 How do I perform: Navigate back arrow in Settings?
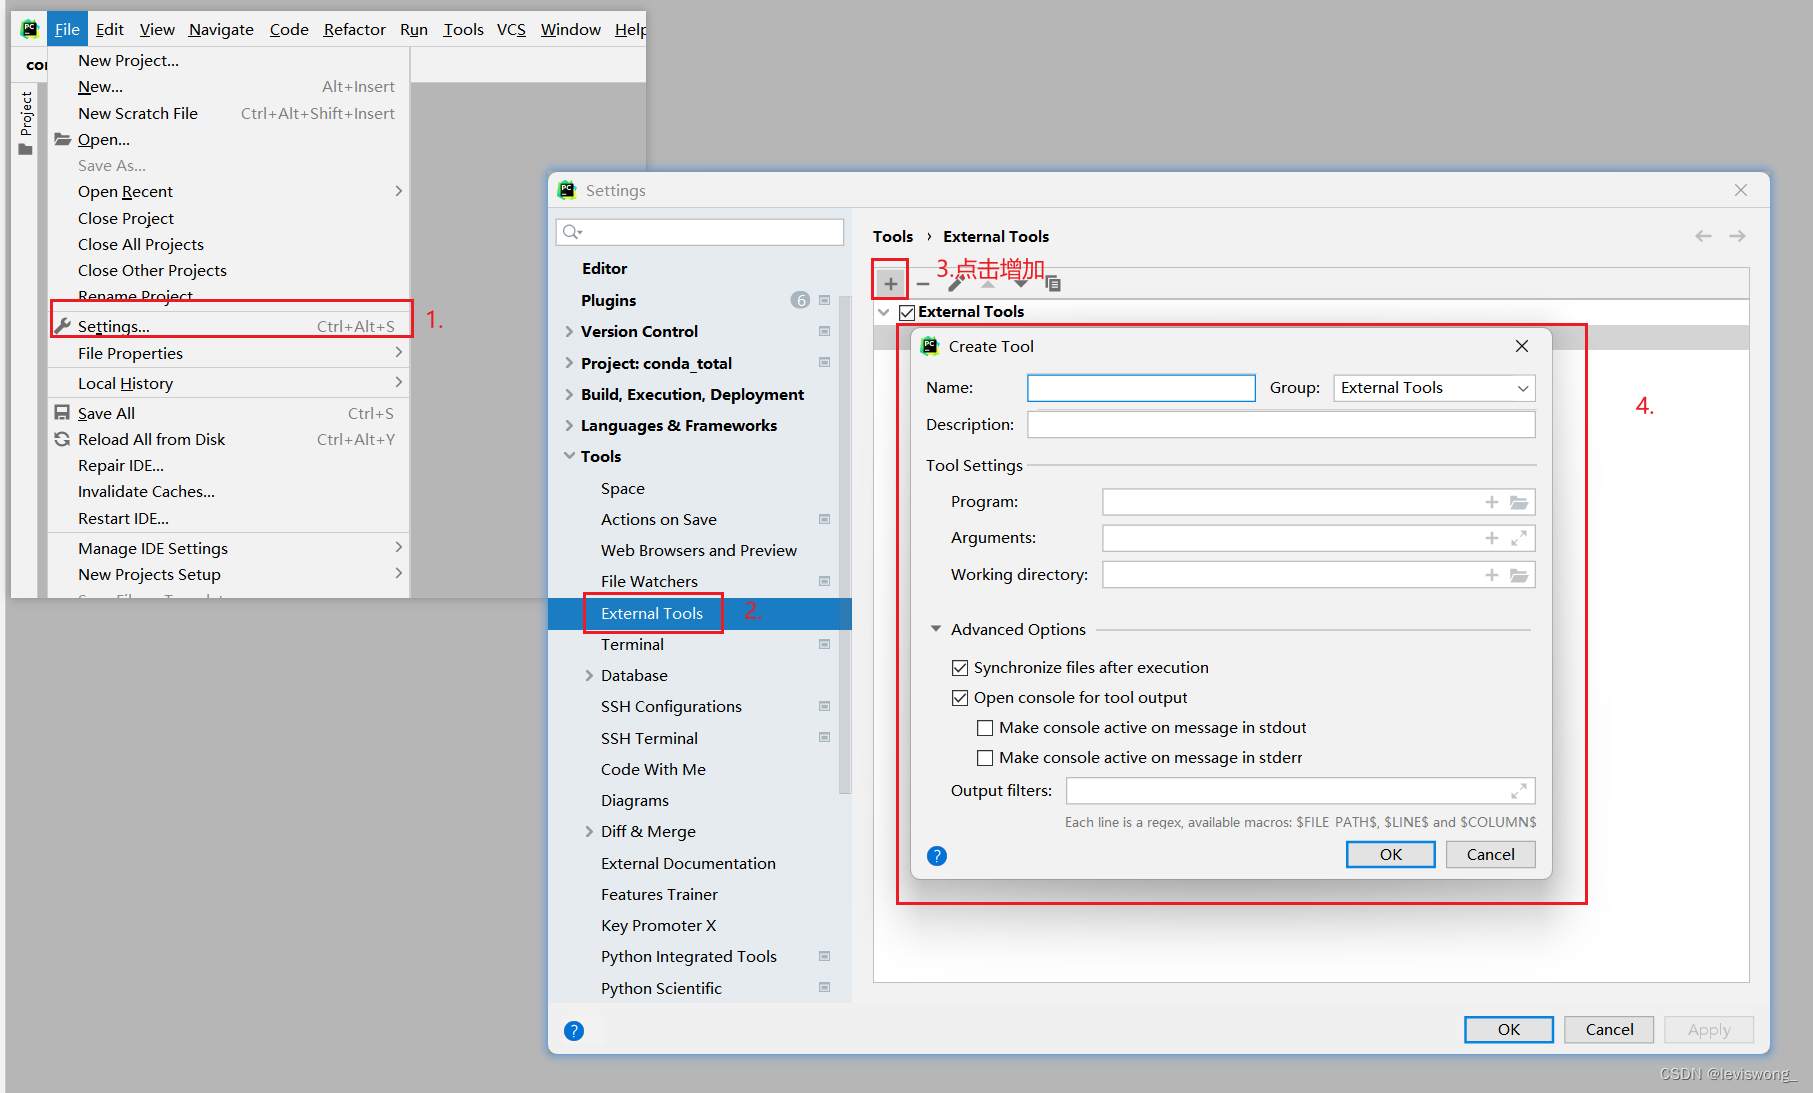tap(1703, 236)
